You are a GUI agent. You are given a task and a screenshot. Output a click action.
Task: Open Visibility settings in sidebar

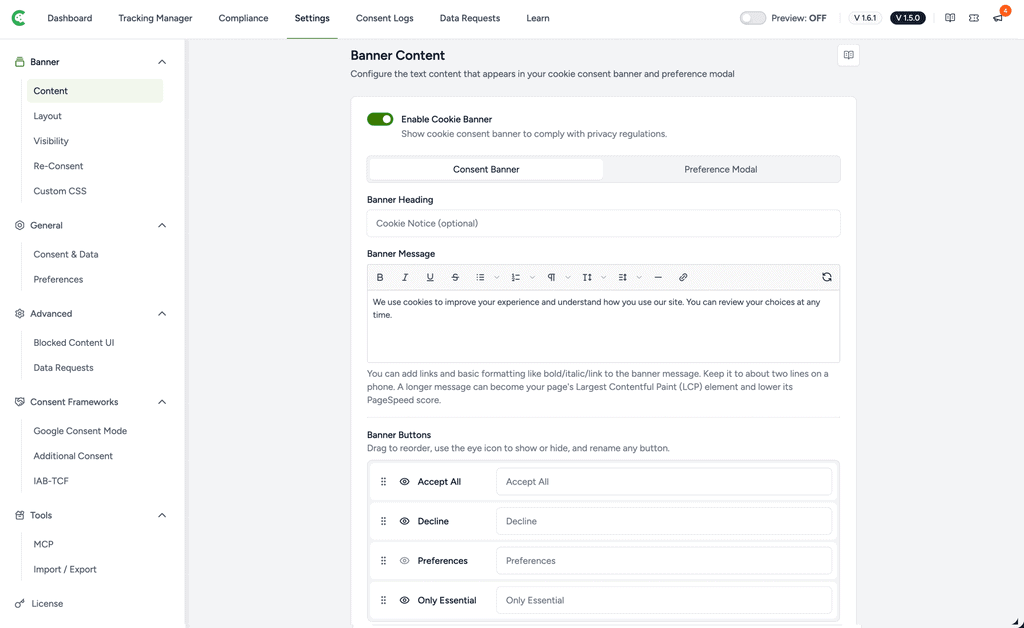click(51, 141)
